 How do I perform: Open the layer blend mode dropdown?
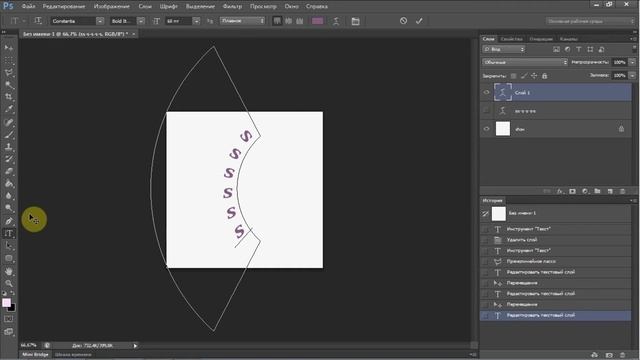tap(525, 62)
